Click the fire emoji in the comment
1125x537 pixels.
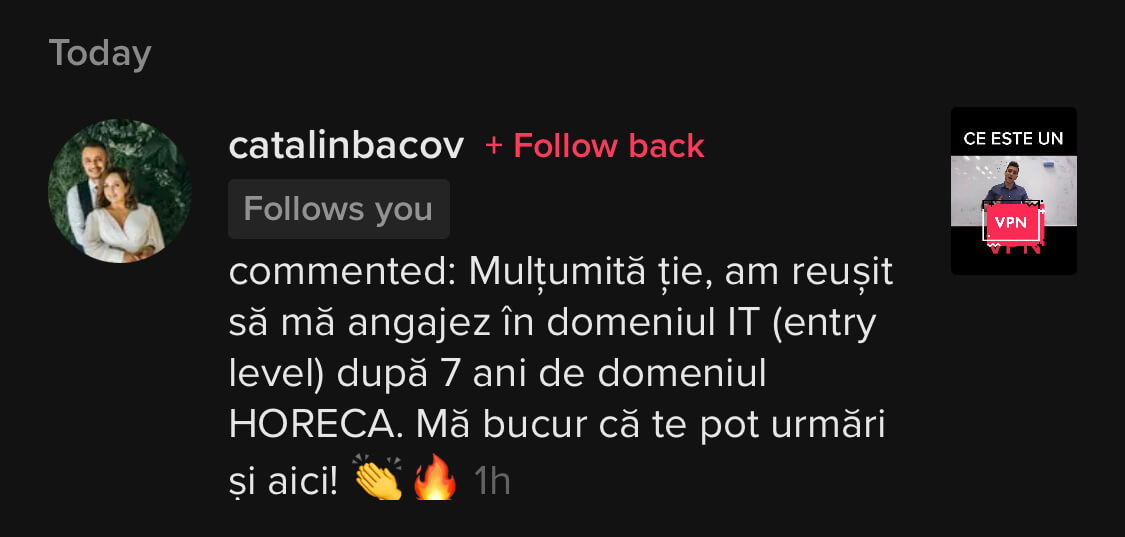point(436,477)
